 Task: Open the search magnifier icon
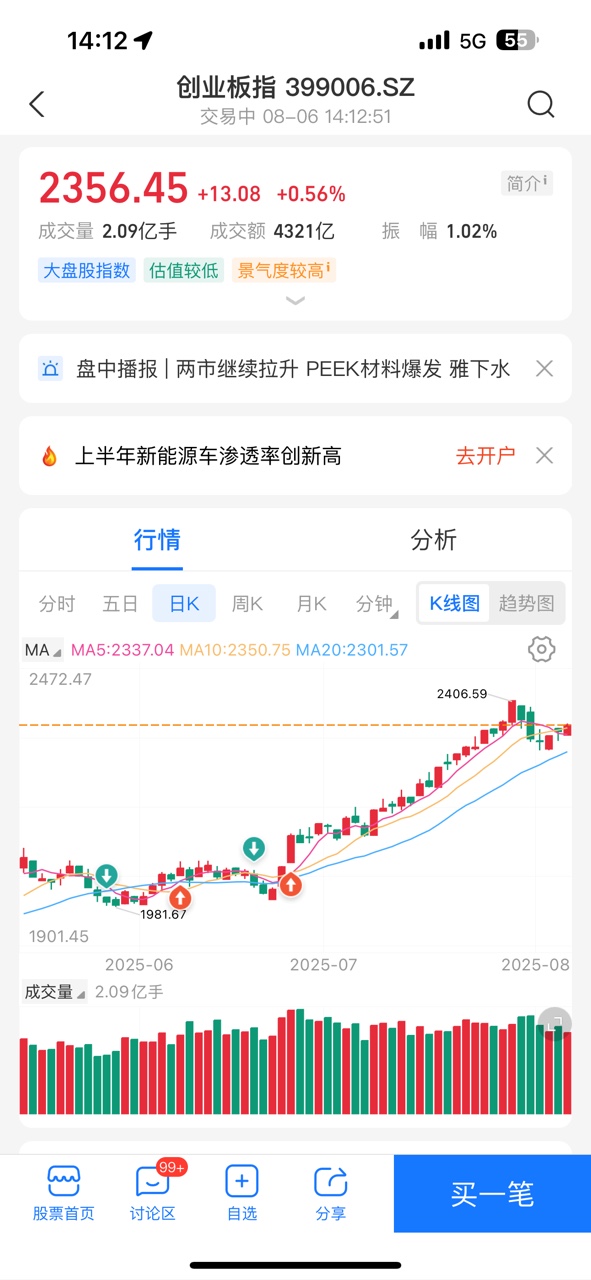[541, 104]
